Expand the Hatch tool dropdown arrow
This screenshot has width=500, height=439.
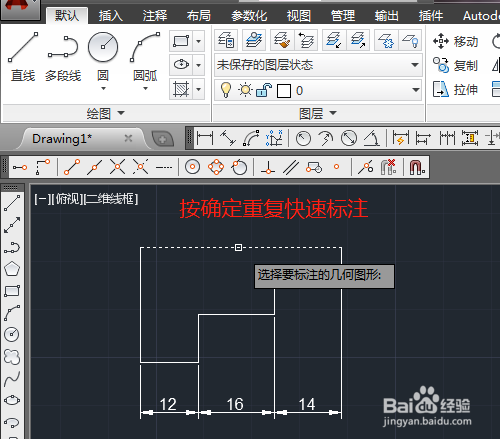[199, 89]
